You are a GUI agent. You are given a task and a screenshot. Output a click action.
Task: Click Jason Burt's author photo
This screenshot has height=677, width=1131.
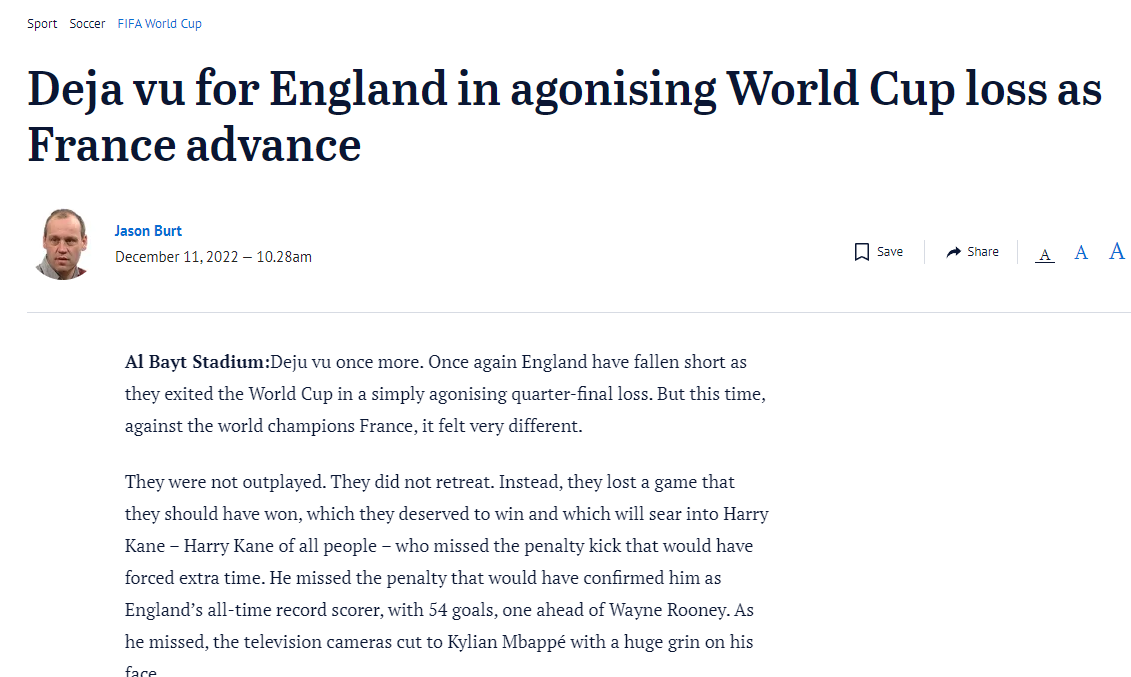[x=64, y=244]
